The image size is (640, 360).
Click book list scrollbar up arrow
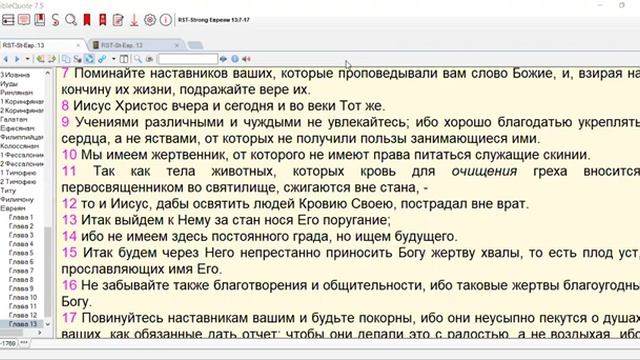pos(48,73)
